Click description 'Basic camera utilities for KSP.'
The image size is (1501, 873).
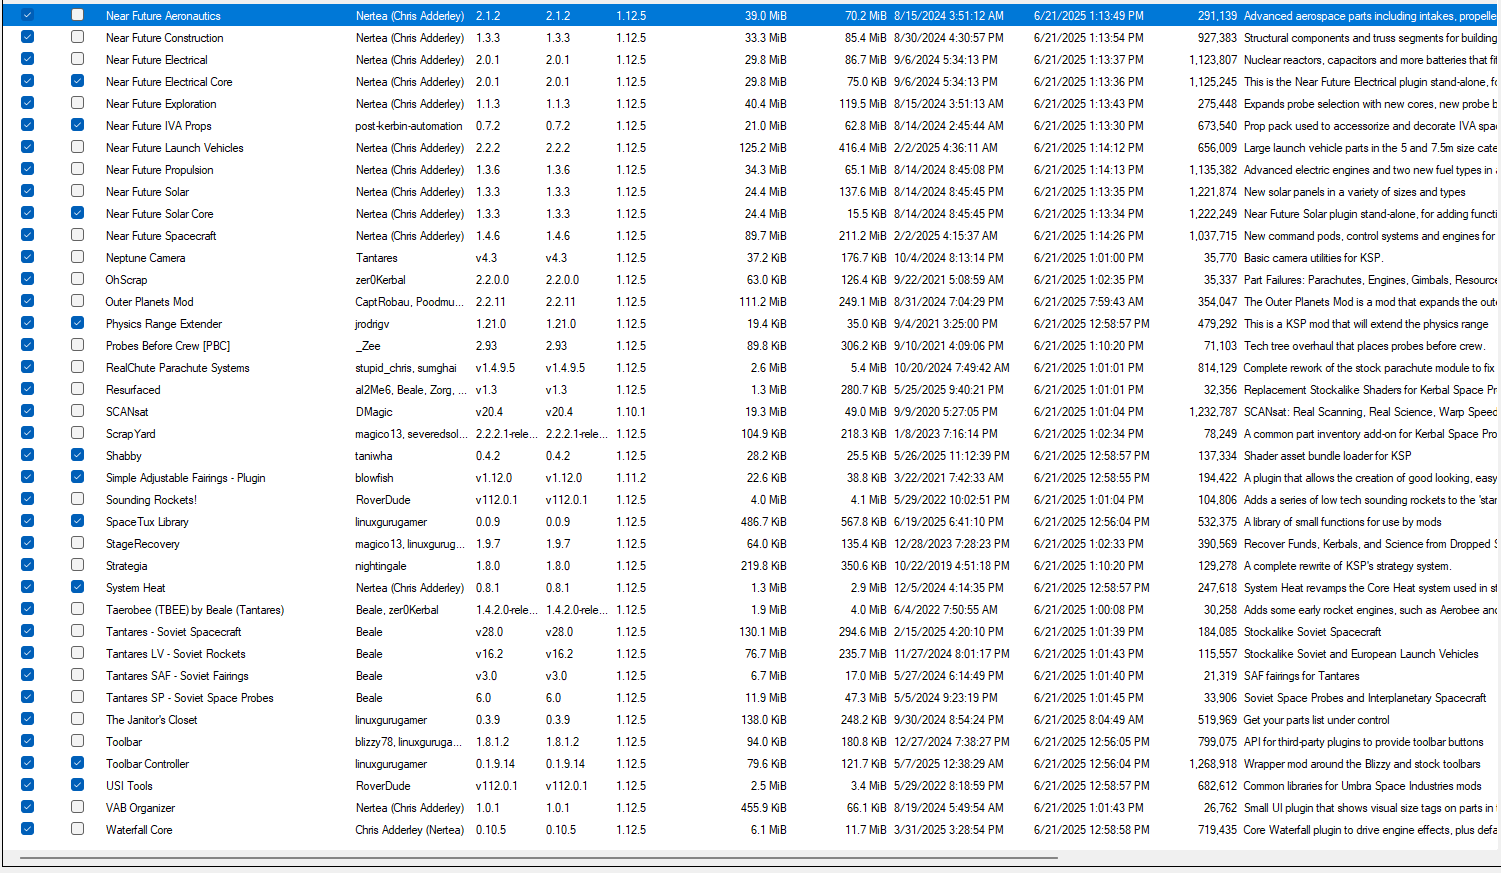click(1313, 258)
